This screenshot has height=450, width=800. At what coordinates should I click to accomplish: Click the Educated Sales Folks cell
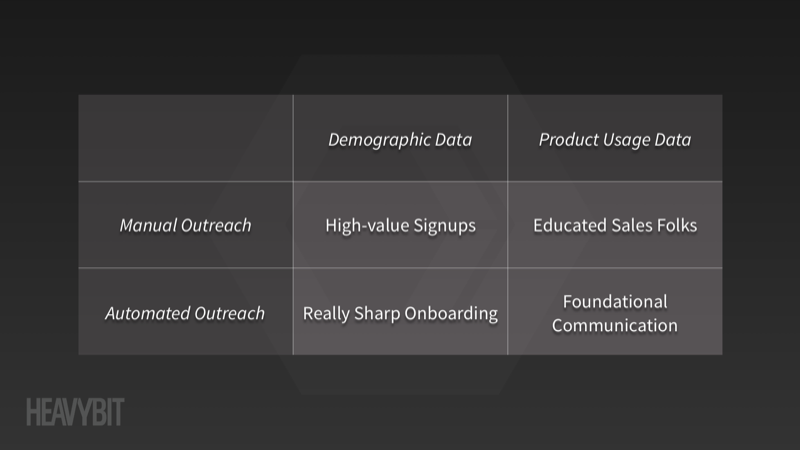[615, 224]
